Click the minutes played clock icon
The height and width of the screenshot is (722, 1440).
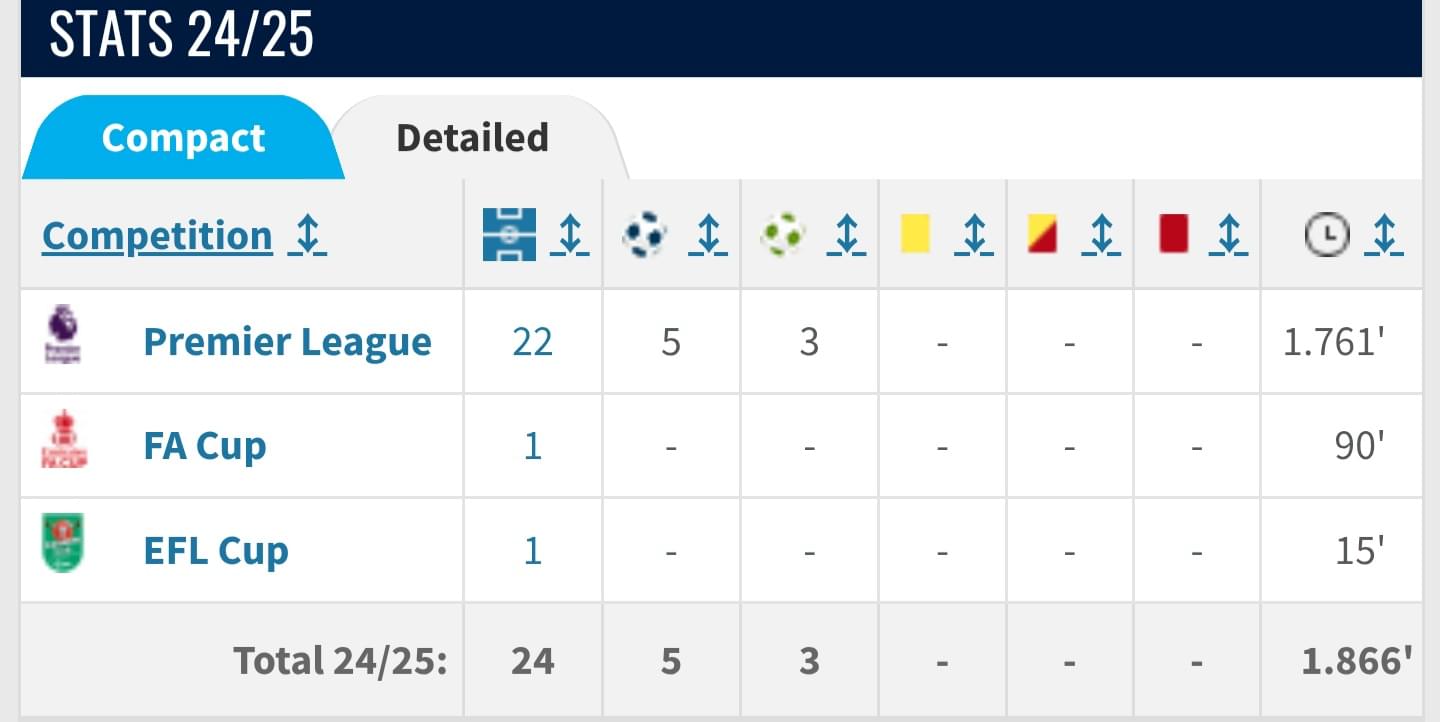tap(1328, 235)
